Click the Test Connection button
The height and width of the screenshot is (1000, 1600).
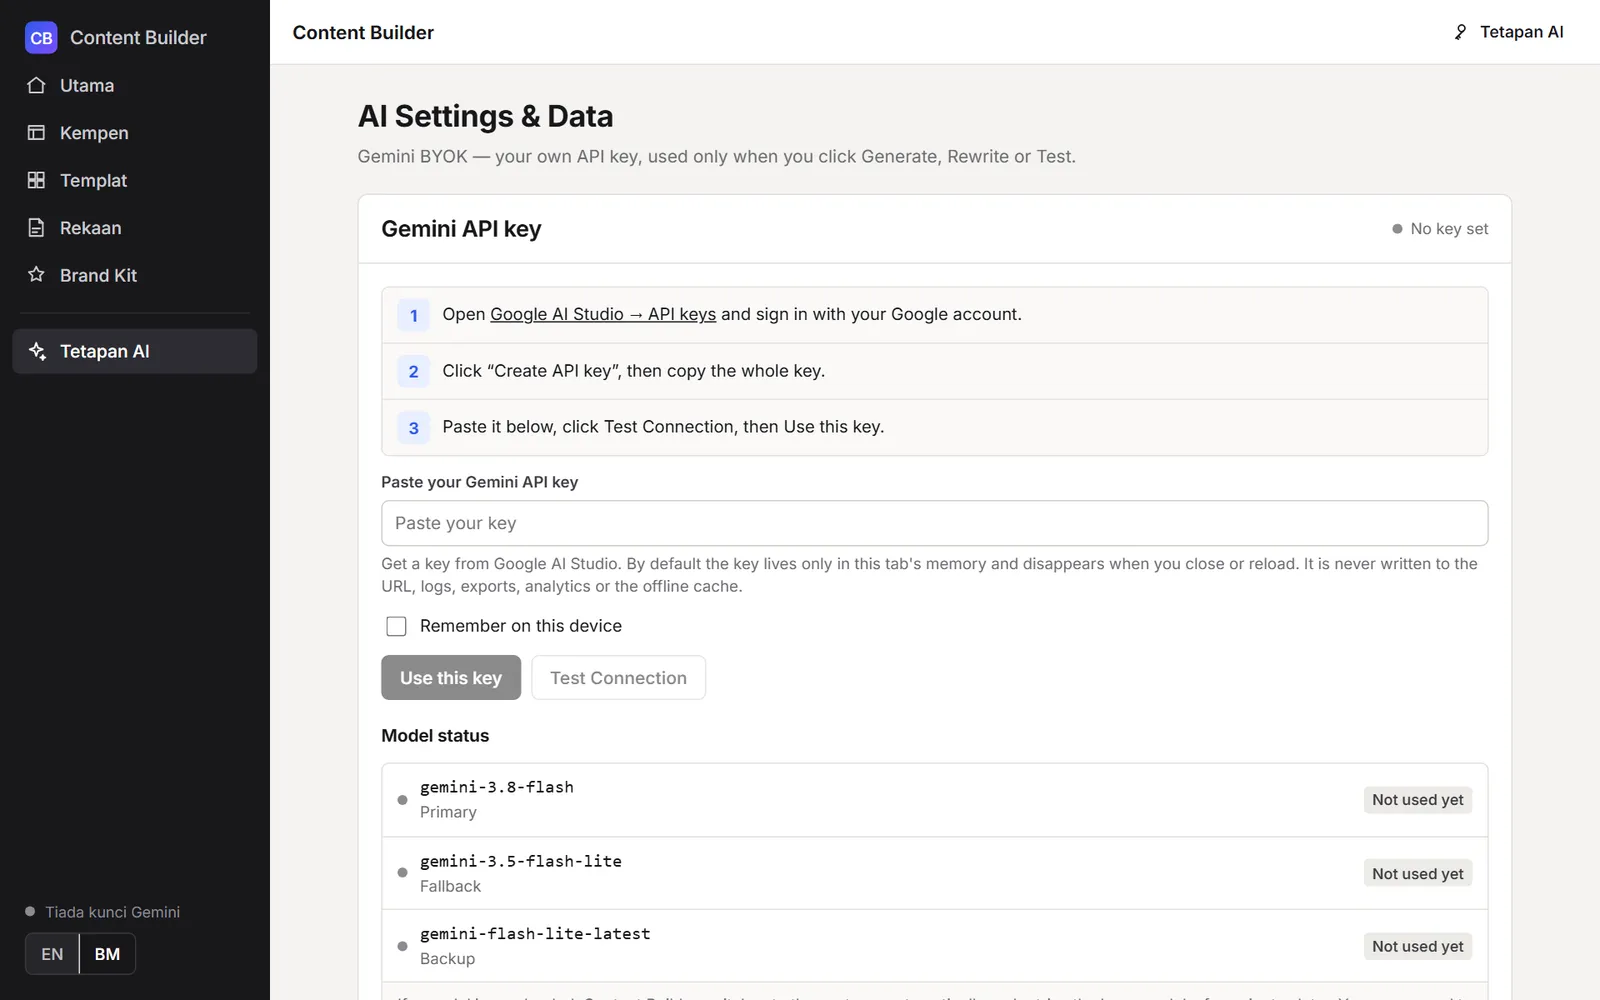click(618, 678)
